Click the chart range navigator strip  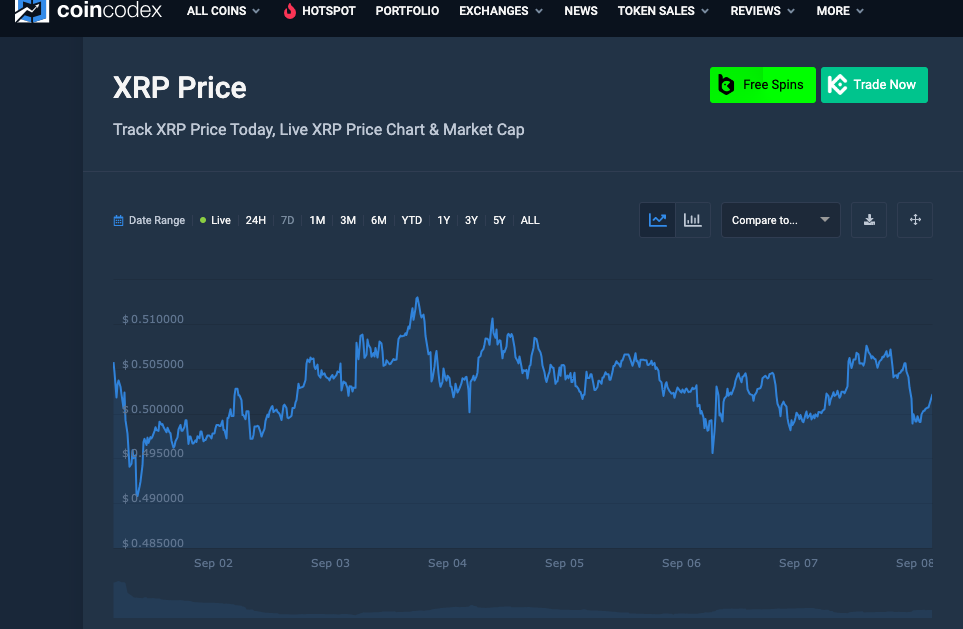tap(523, 600)
